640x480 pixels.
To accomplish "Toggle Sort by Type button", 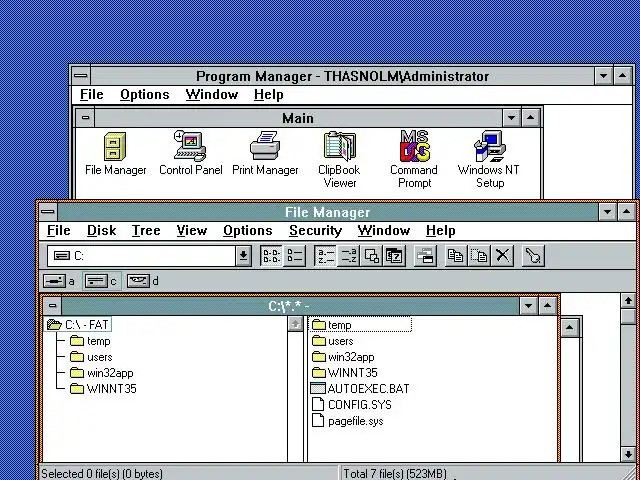I will pos(349,256).
